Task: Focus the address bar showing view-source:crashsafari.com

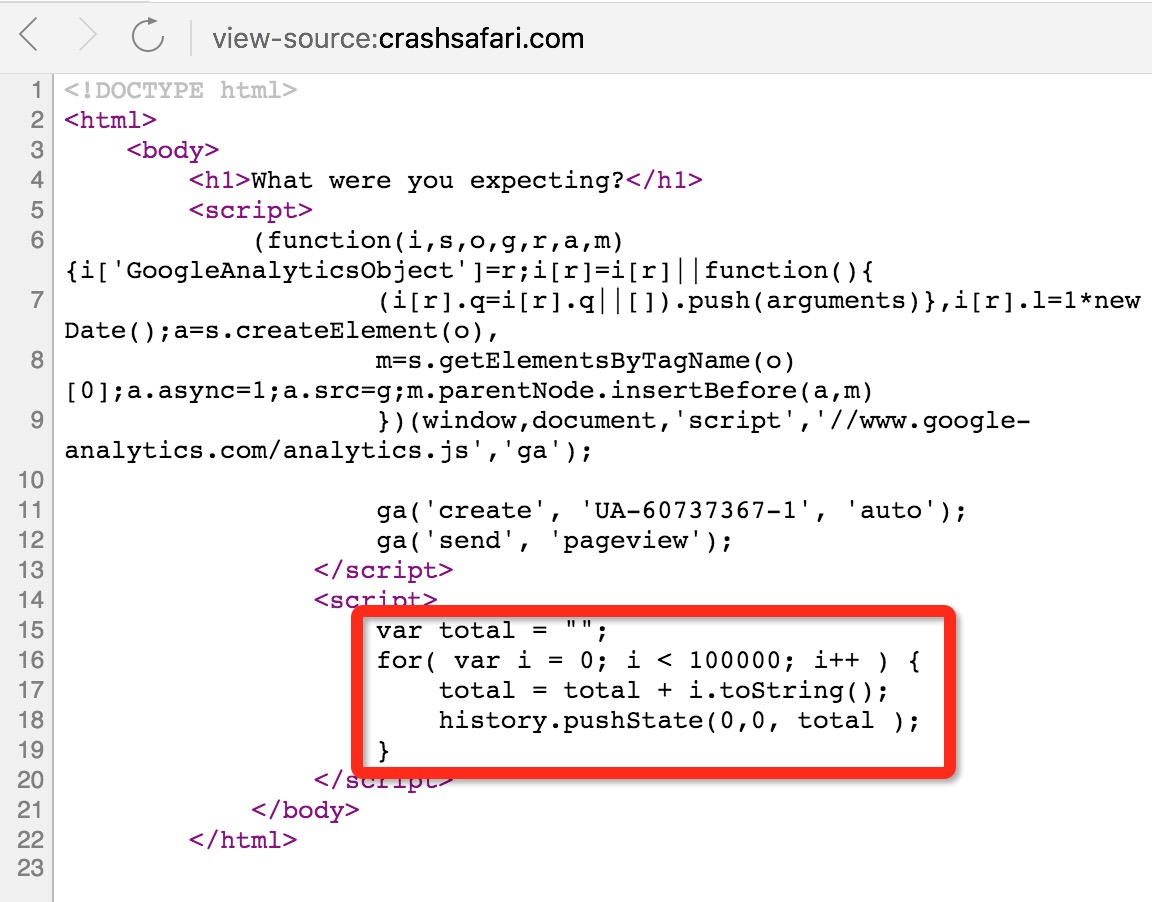Action: tap(398, 38)
